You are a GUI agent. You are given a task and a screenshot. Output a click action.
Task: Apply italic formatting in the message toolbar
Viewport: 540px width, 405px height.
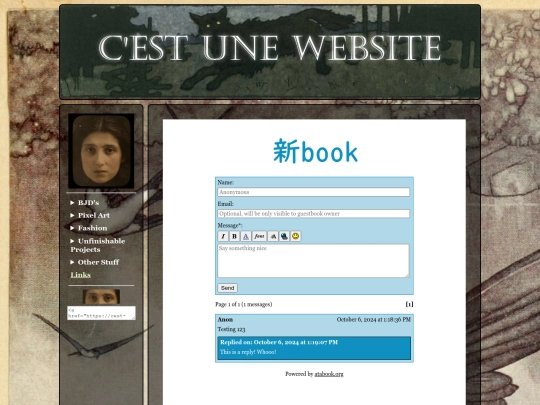(x=223, y=236)
